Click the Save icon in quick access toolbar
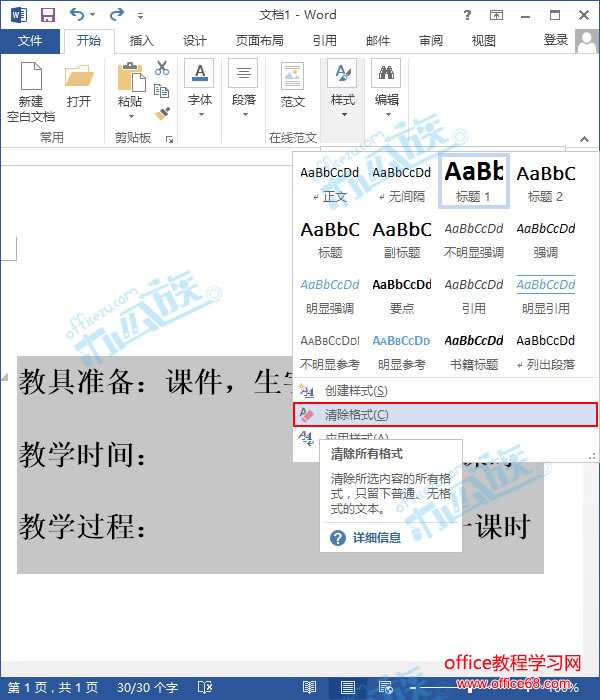The image size is (600, 700). point(48,15)
